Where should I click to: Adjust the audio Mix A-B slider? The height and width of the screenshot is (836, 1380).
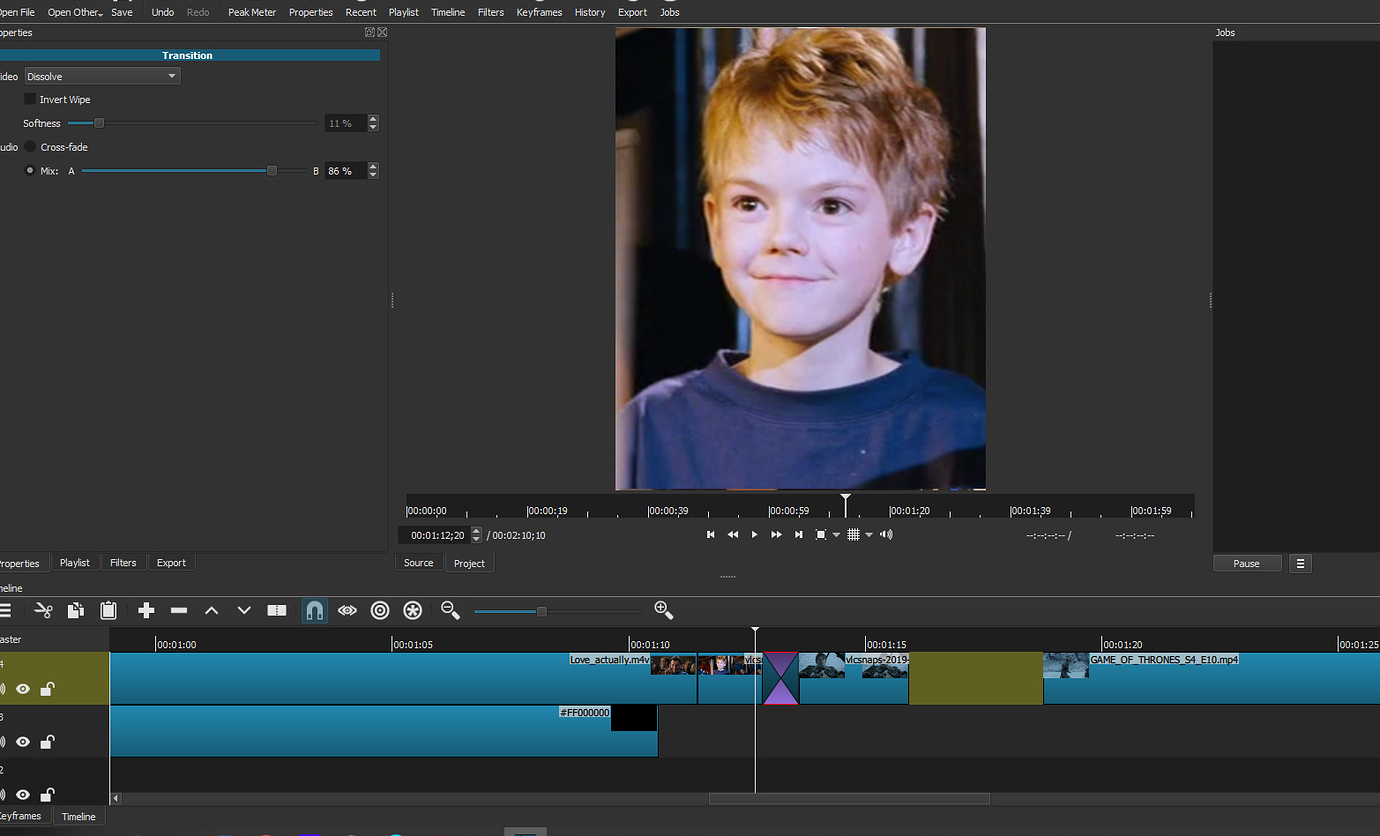point(194,171)
